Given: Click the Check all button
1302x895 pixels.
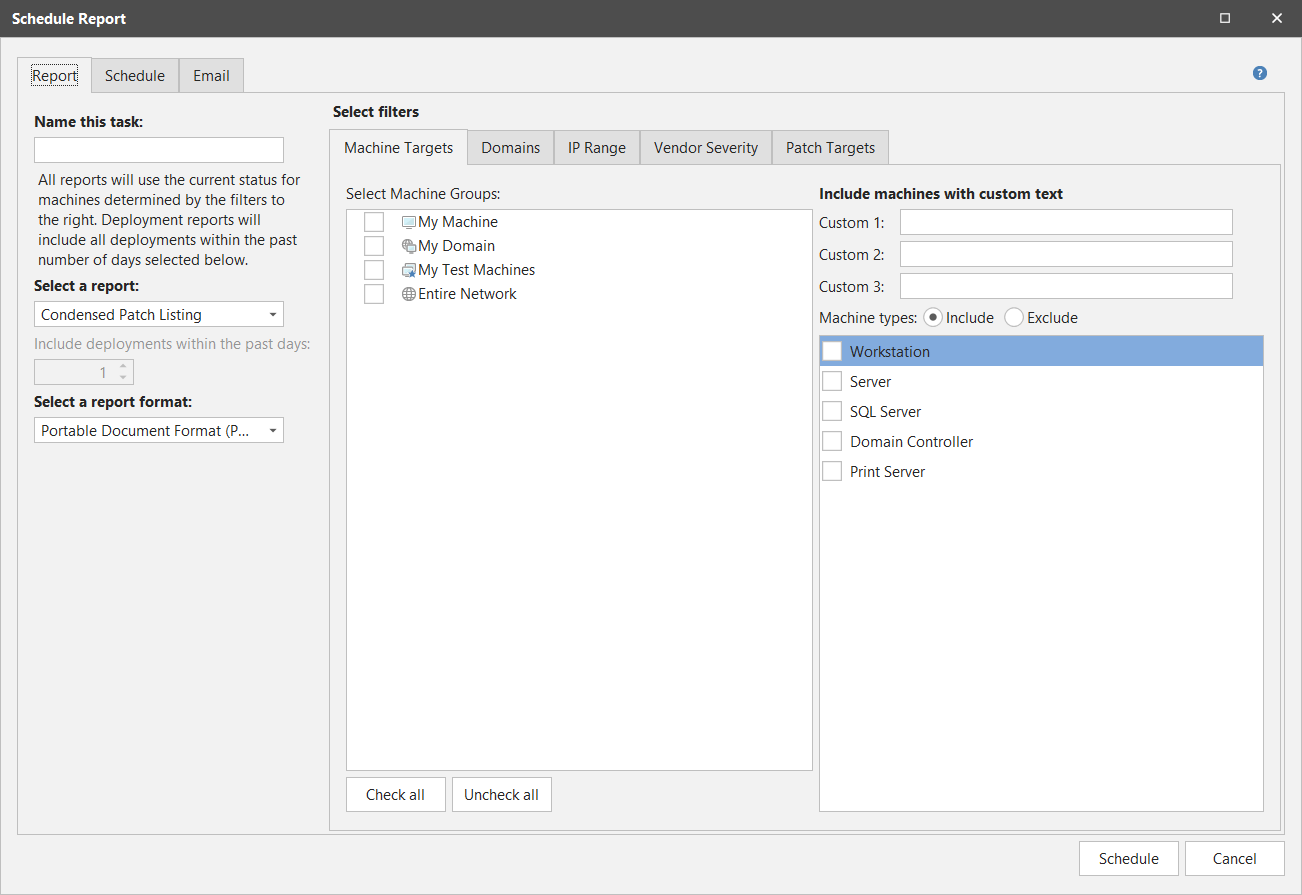Looking at the screenshot, I should coord(396,794).
